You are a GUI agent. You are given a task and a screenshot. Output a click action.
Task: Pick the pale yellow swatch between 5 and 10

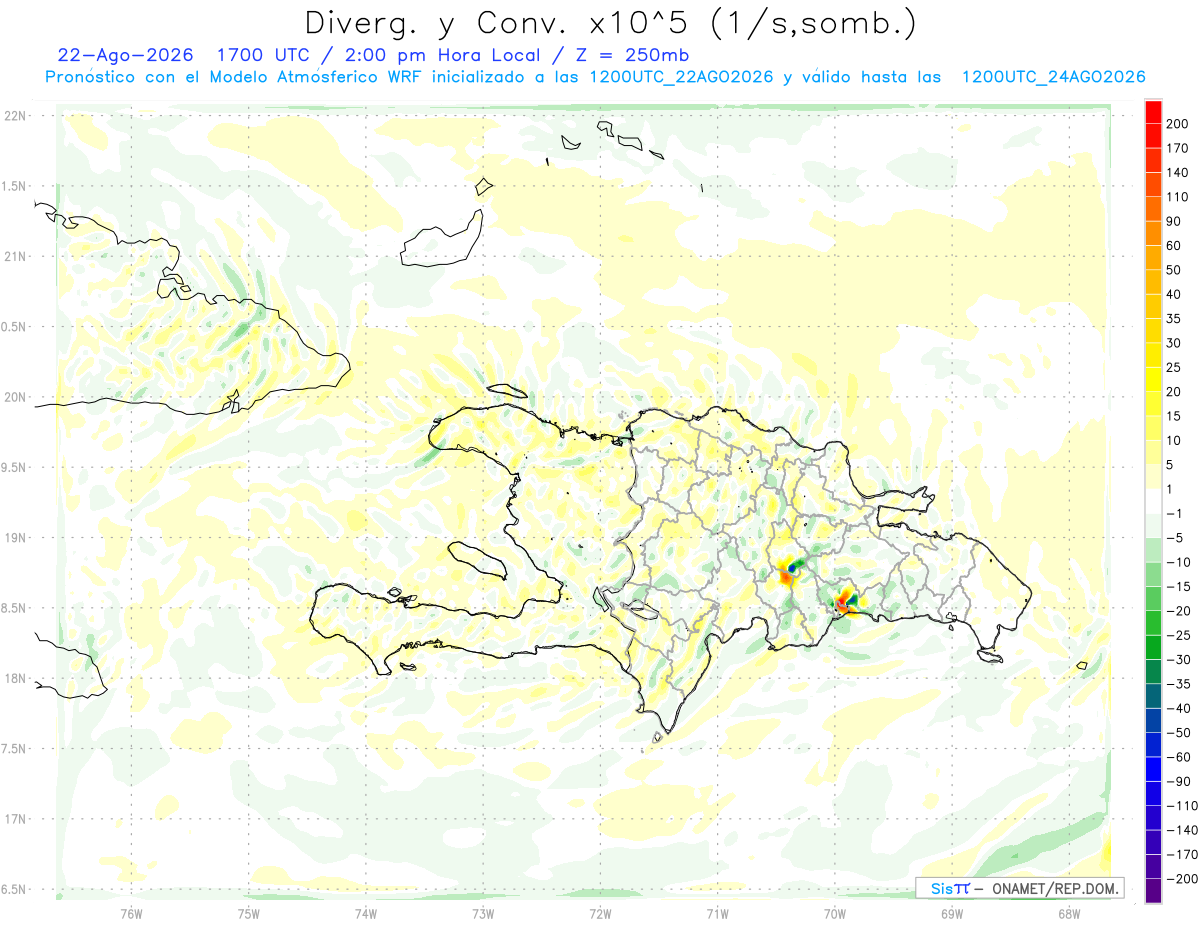pyautogui.click(x=1153, y=452)
